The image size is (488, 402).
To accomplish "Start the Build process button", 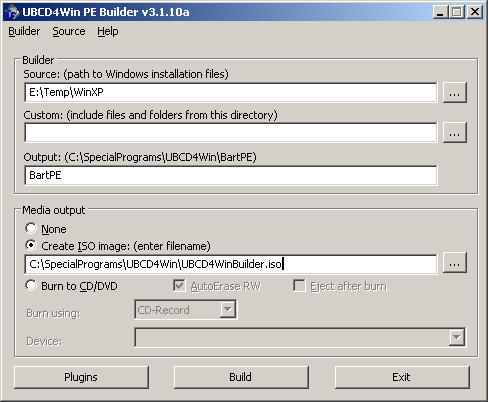I will click(x=241, y=377).
